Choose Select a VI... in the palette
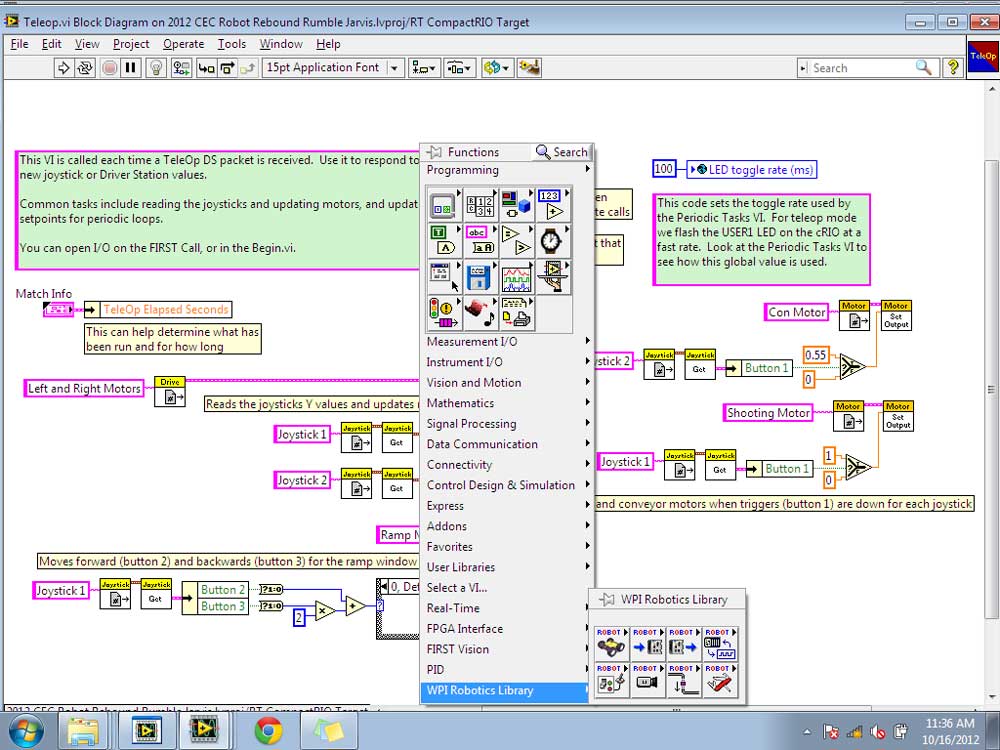This screenshot has height=750, width=1000. click(507, 588)
